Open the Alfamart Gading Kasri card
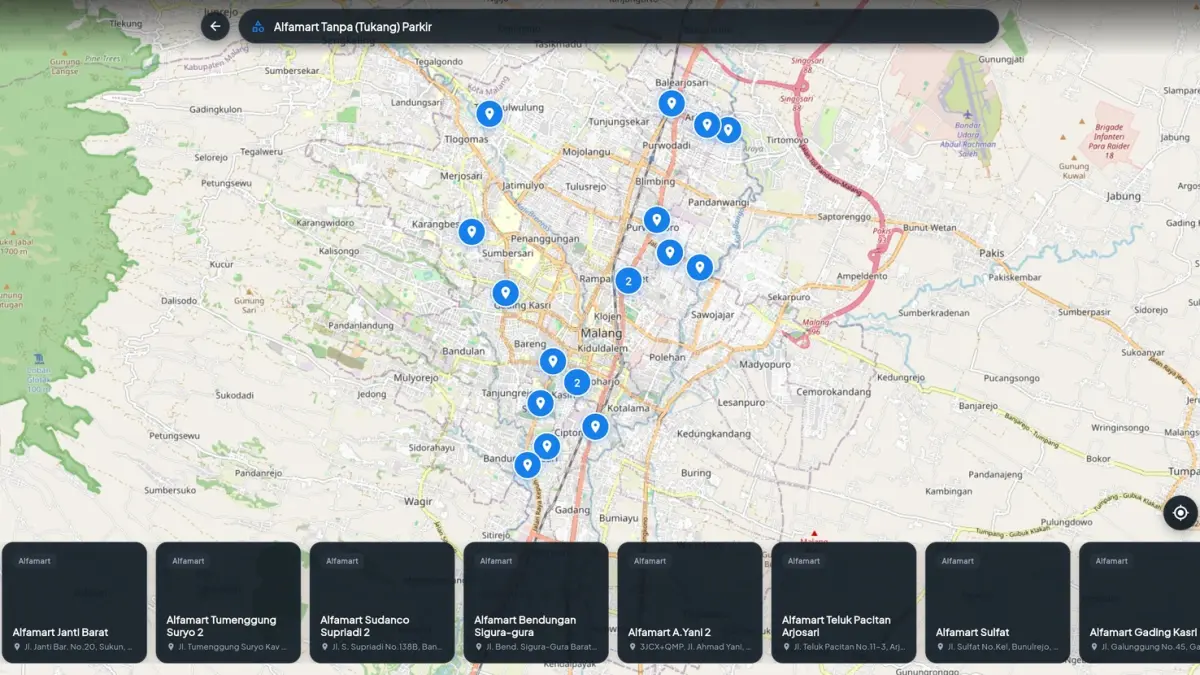 (x=1140, y=602)
